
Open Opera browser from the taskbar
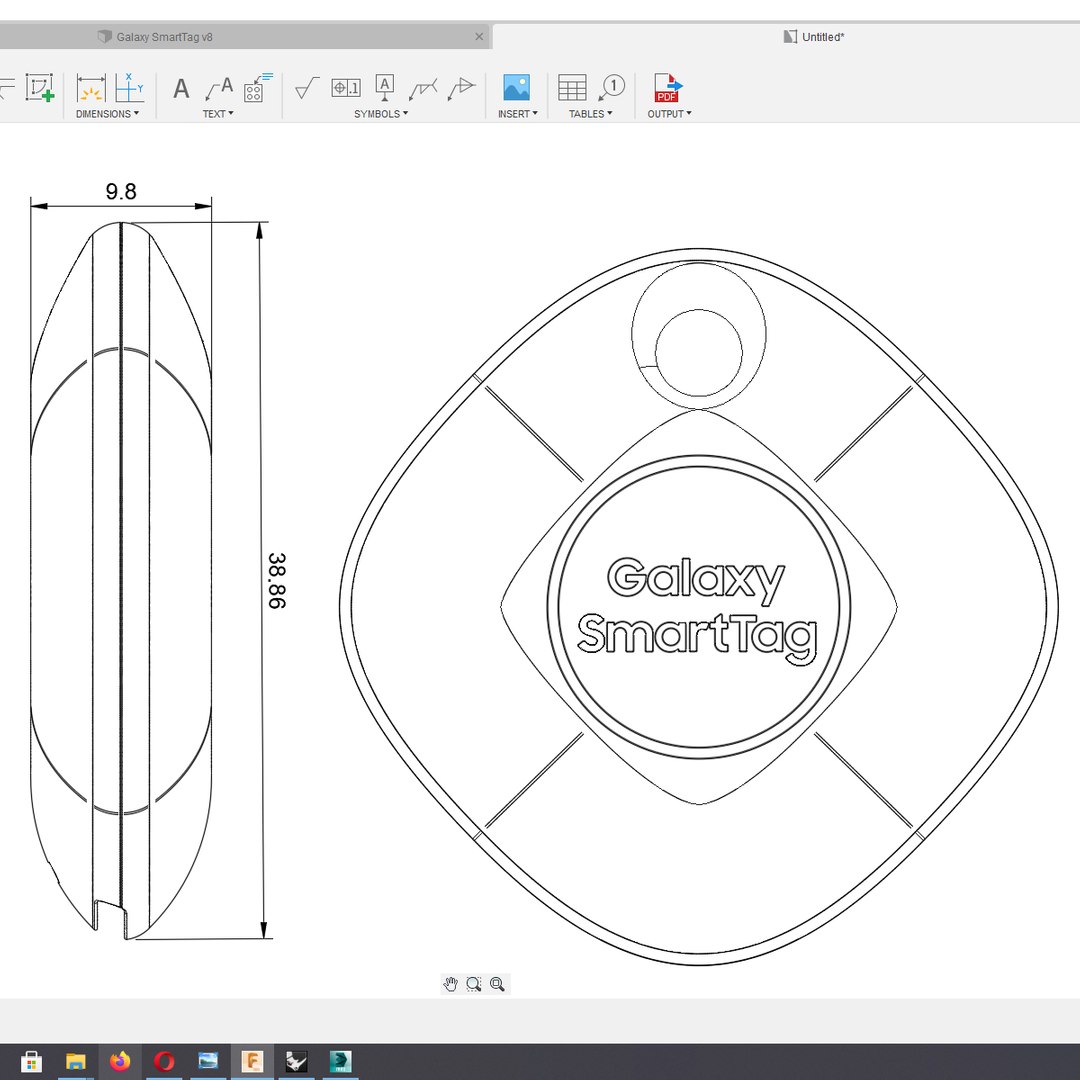pyautogui.click(x=164, y=1061)
